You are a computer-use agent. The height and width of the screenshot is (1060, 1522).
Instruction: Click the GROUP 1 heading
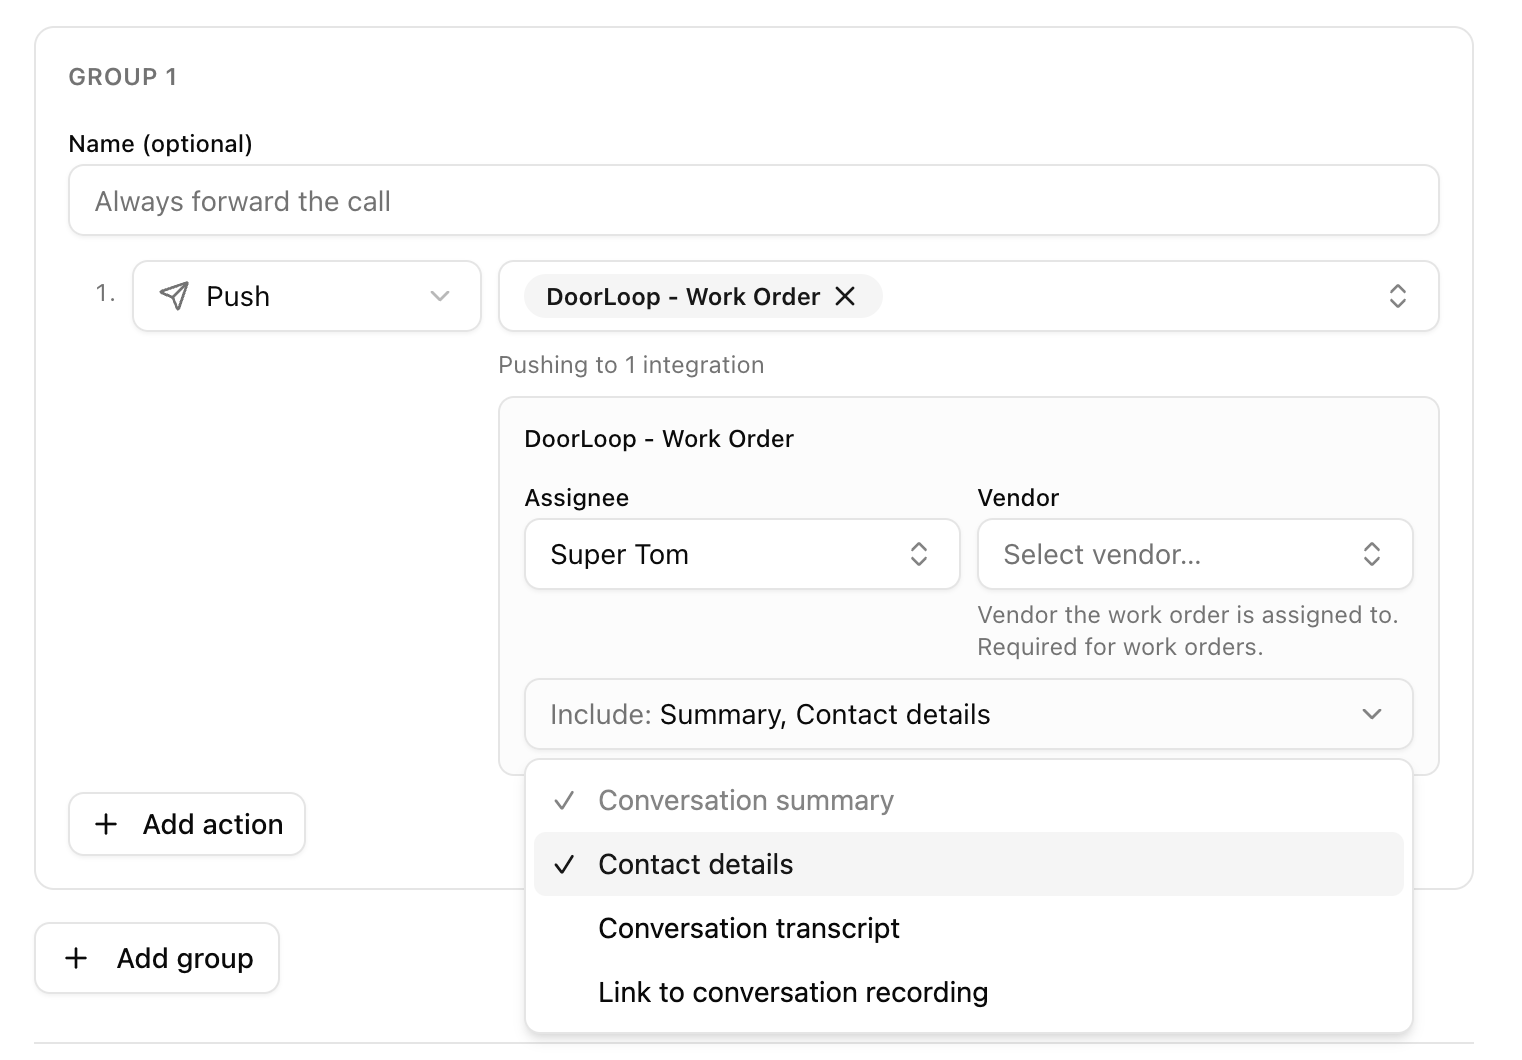click(x=123, y=77)
